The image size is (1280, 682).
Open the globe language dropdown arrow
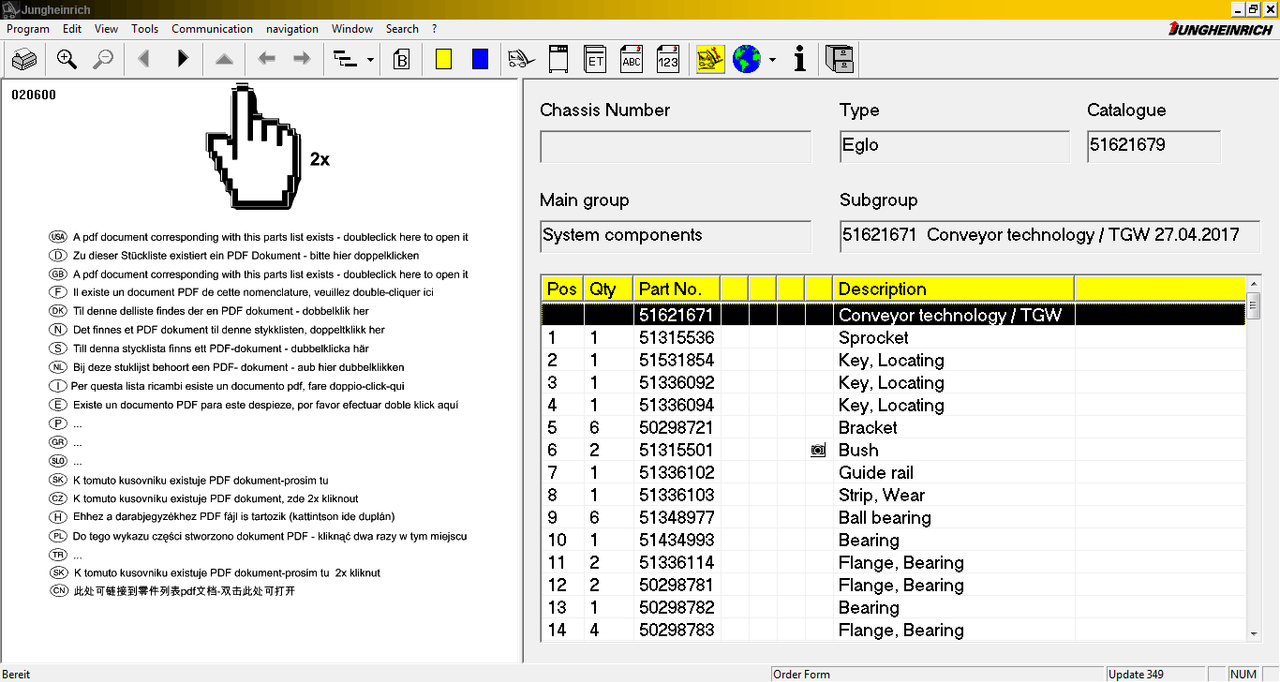coord(772,60)
